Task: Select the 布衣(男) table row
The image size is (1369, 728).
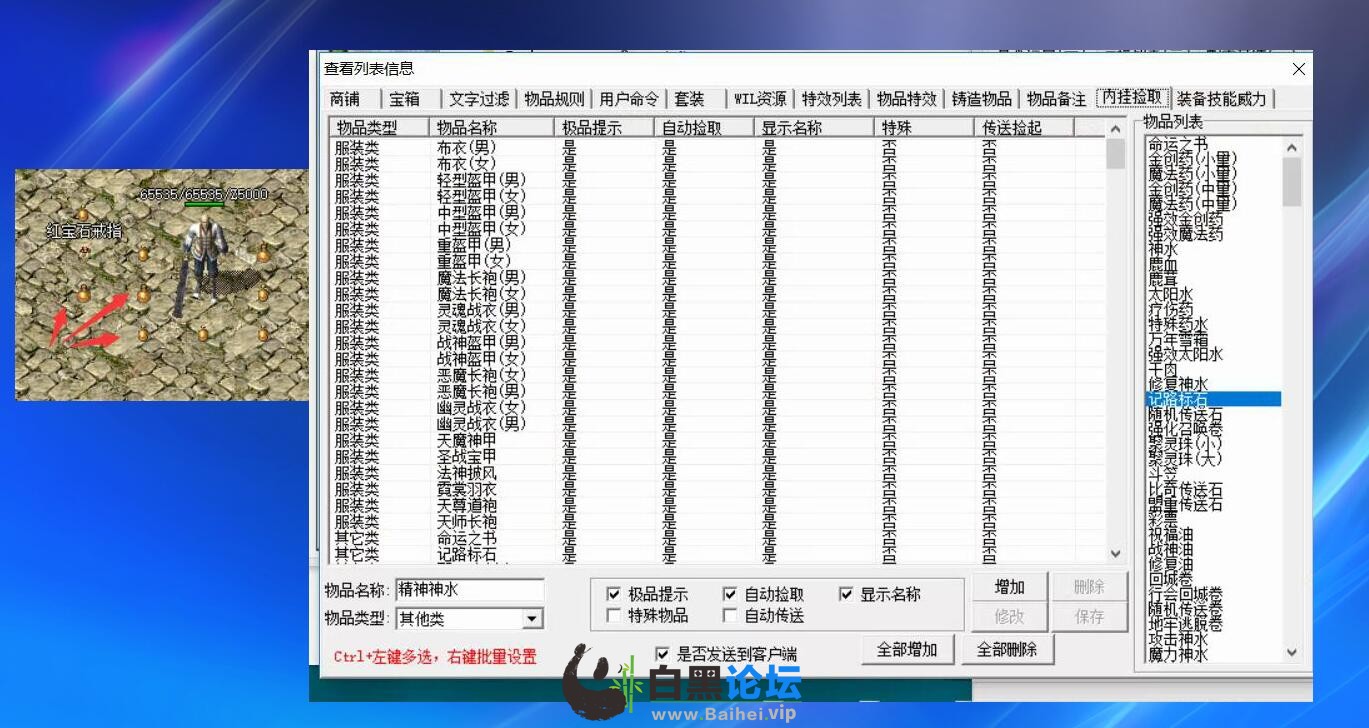Action: pyautogui.click(x=717, y=147)
